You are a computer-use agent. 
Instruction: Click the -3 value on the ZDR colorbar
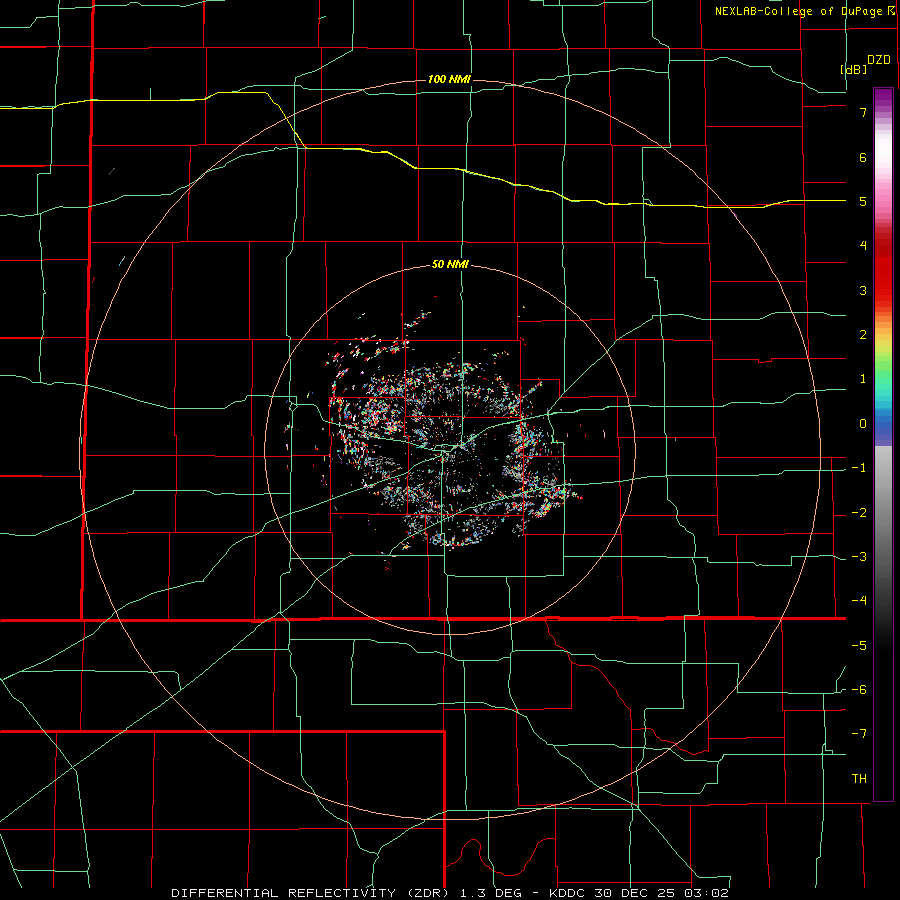859,557
